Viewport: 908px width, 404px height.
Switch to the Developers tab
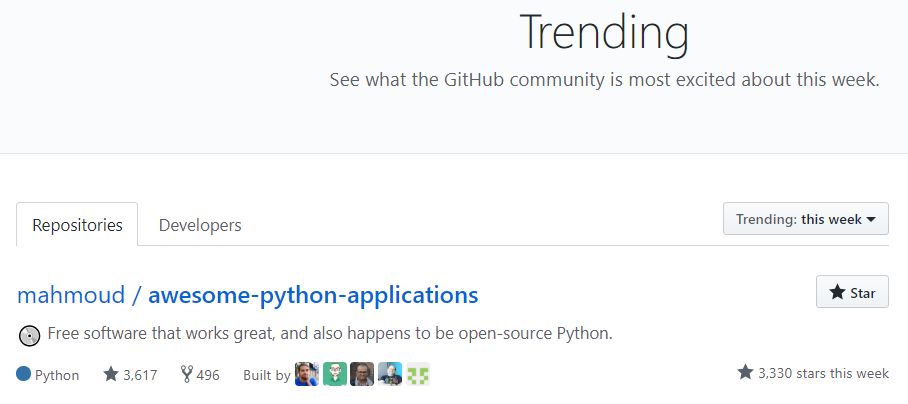coord(200,225)
